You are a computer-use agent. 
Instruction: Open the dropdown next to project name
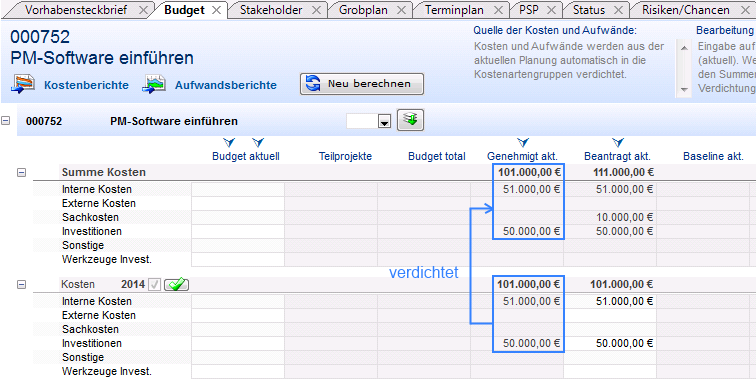click(384, 122)
